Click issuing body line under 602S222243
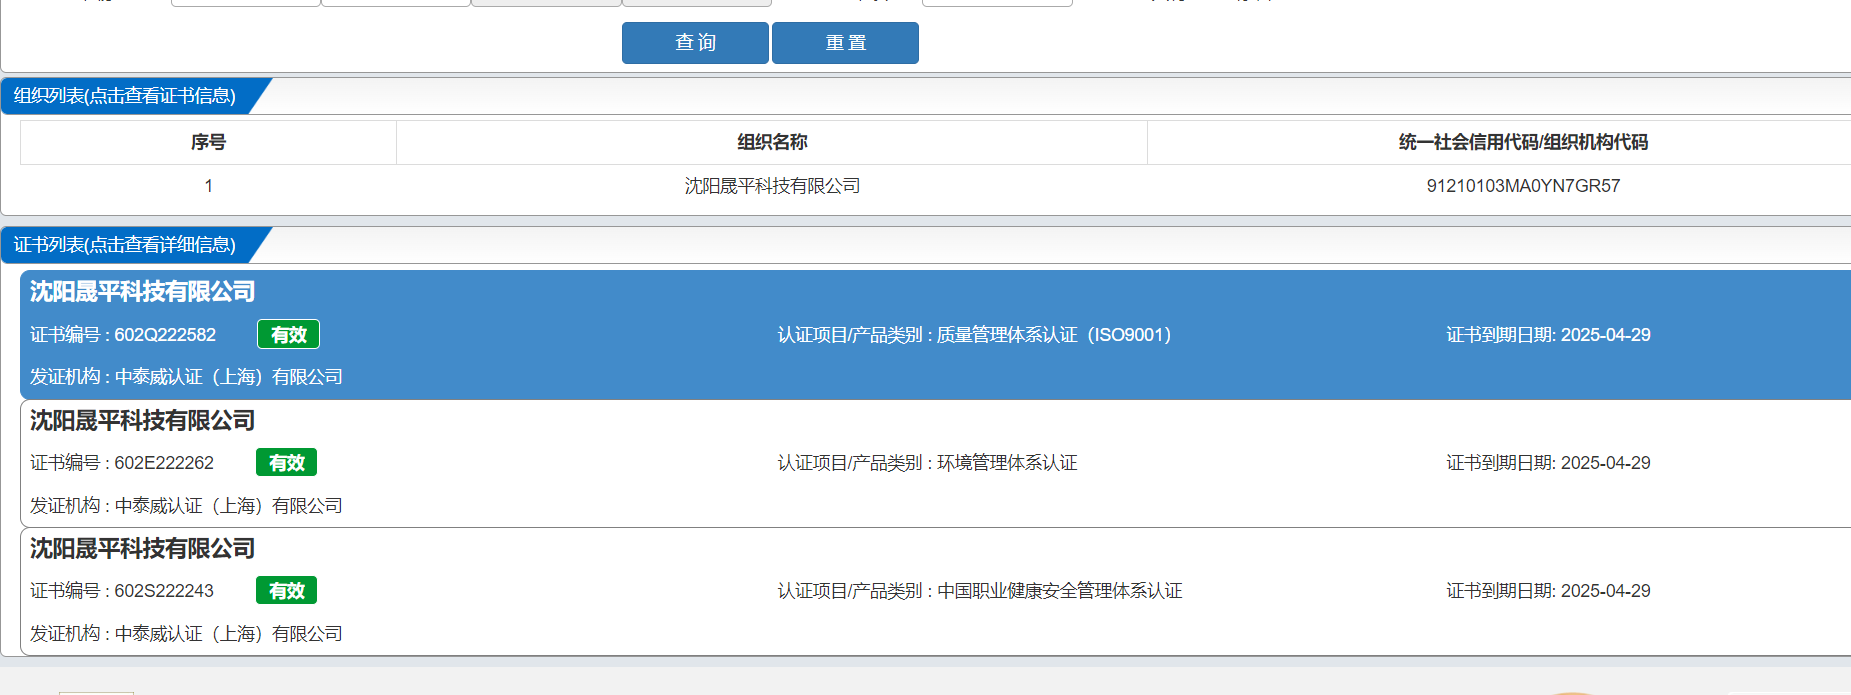Screen dimensions: 1851x695 tap(186, 634)
